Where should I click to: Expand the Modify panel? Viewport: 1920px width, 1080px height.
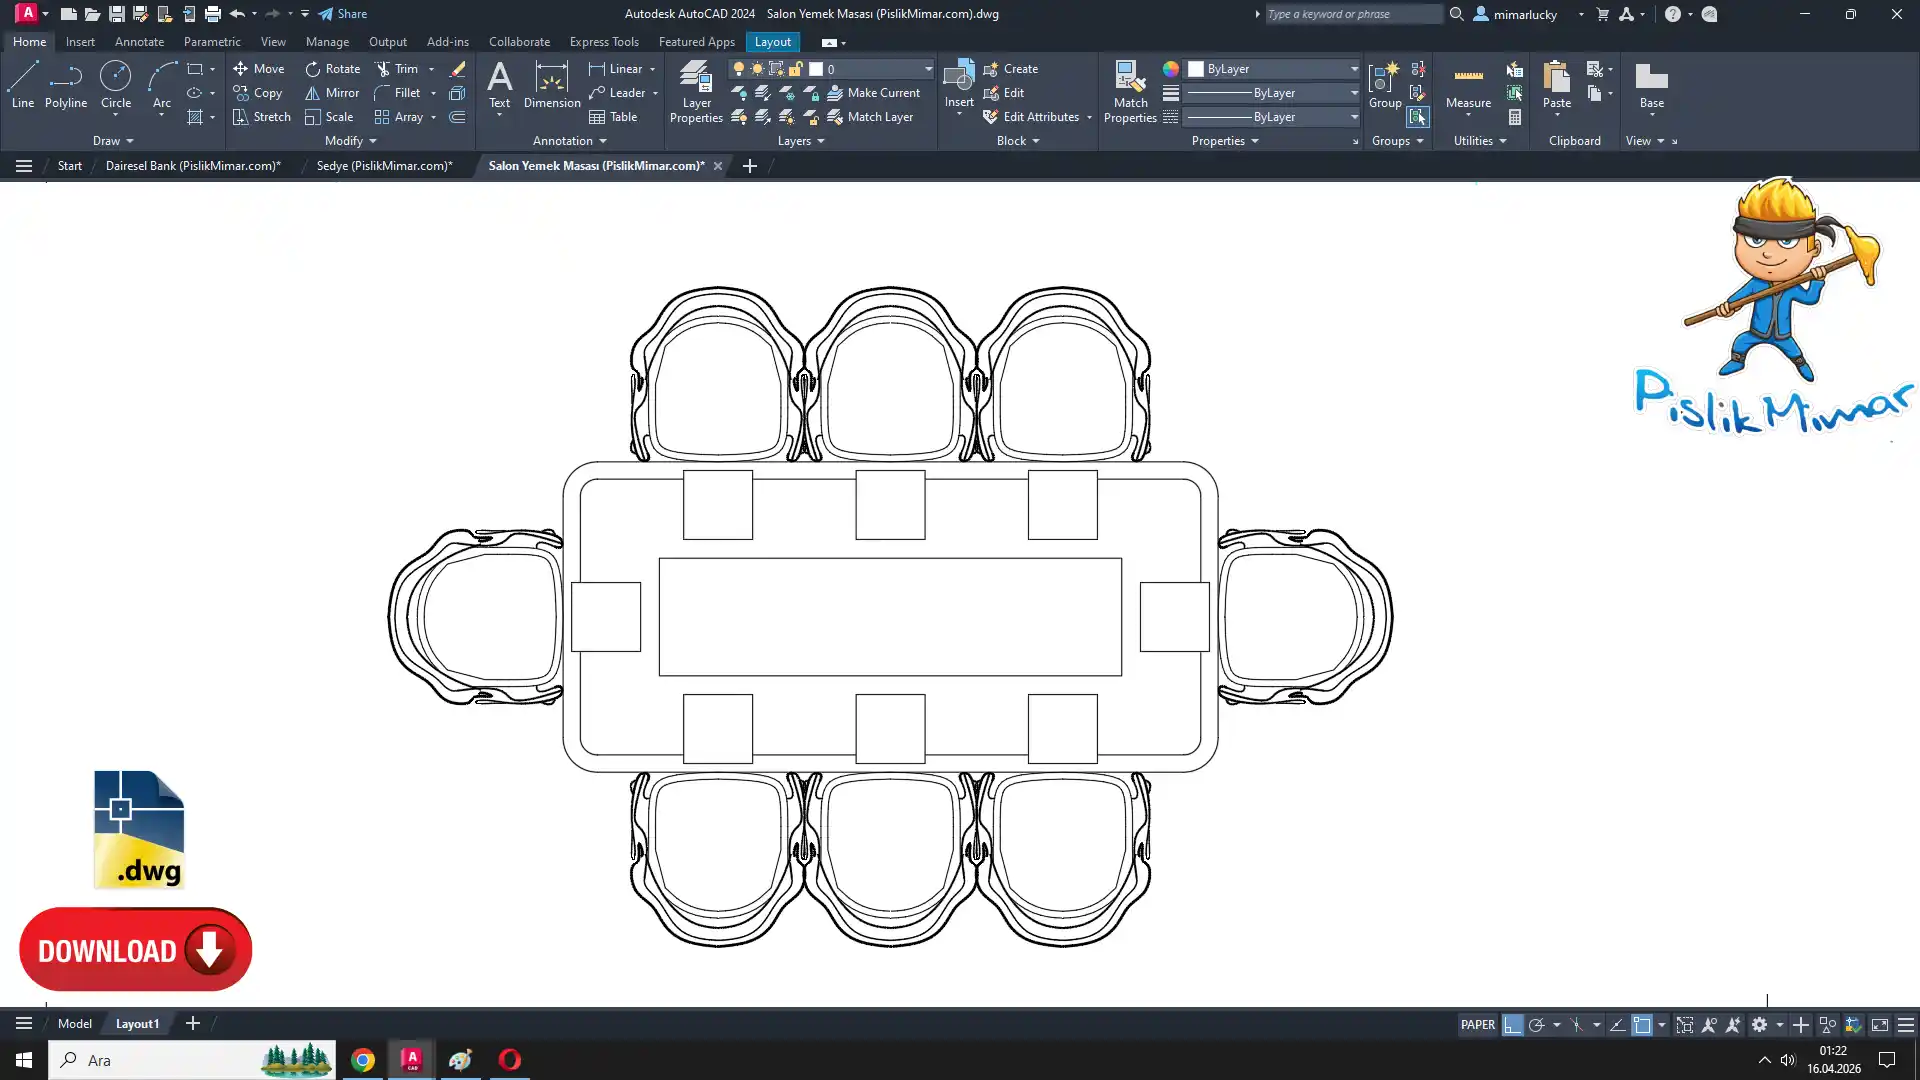click(x=350, y=141)
